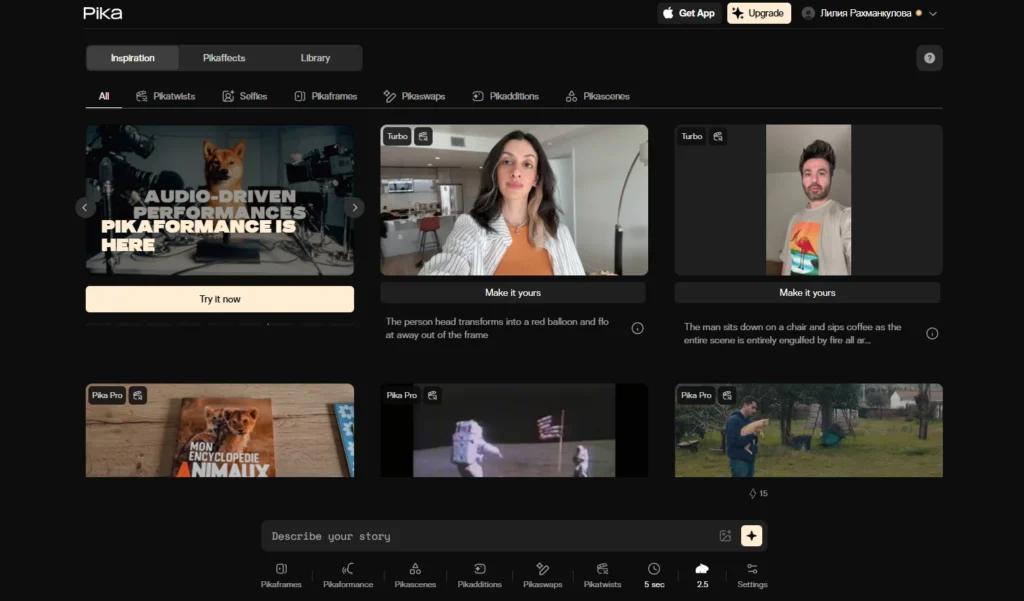
Task: Click the Upgrade button
Action: point(759,13)
